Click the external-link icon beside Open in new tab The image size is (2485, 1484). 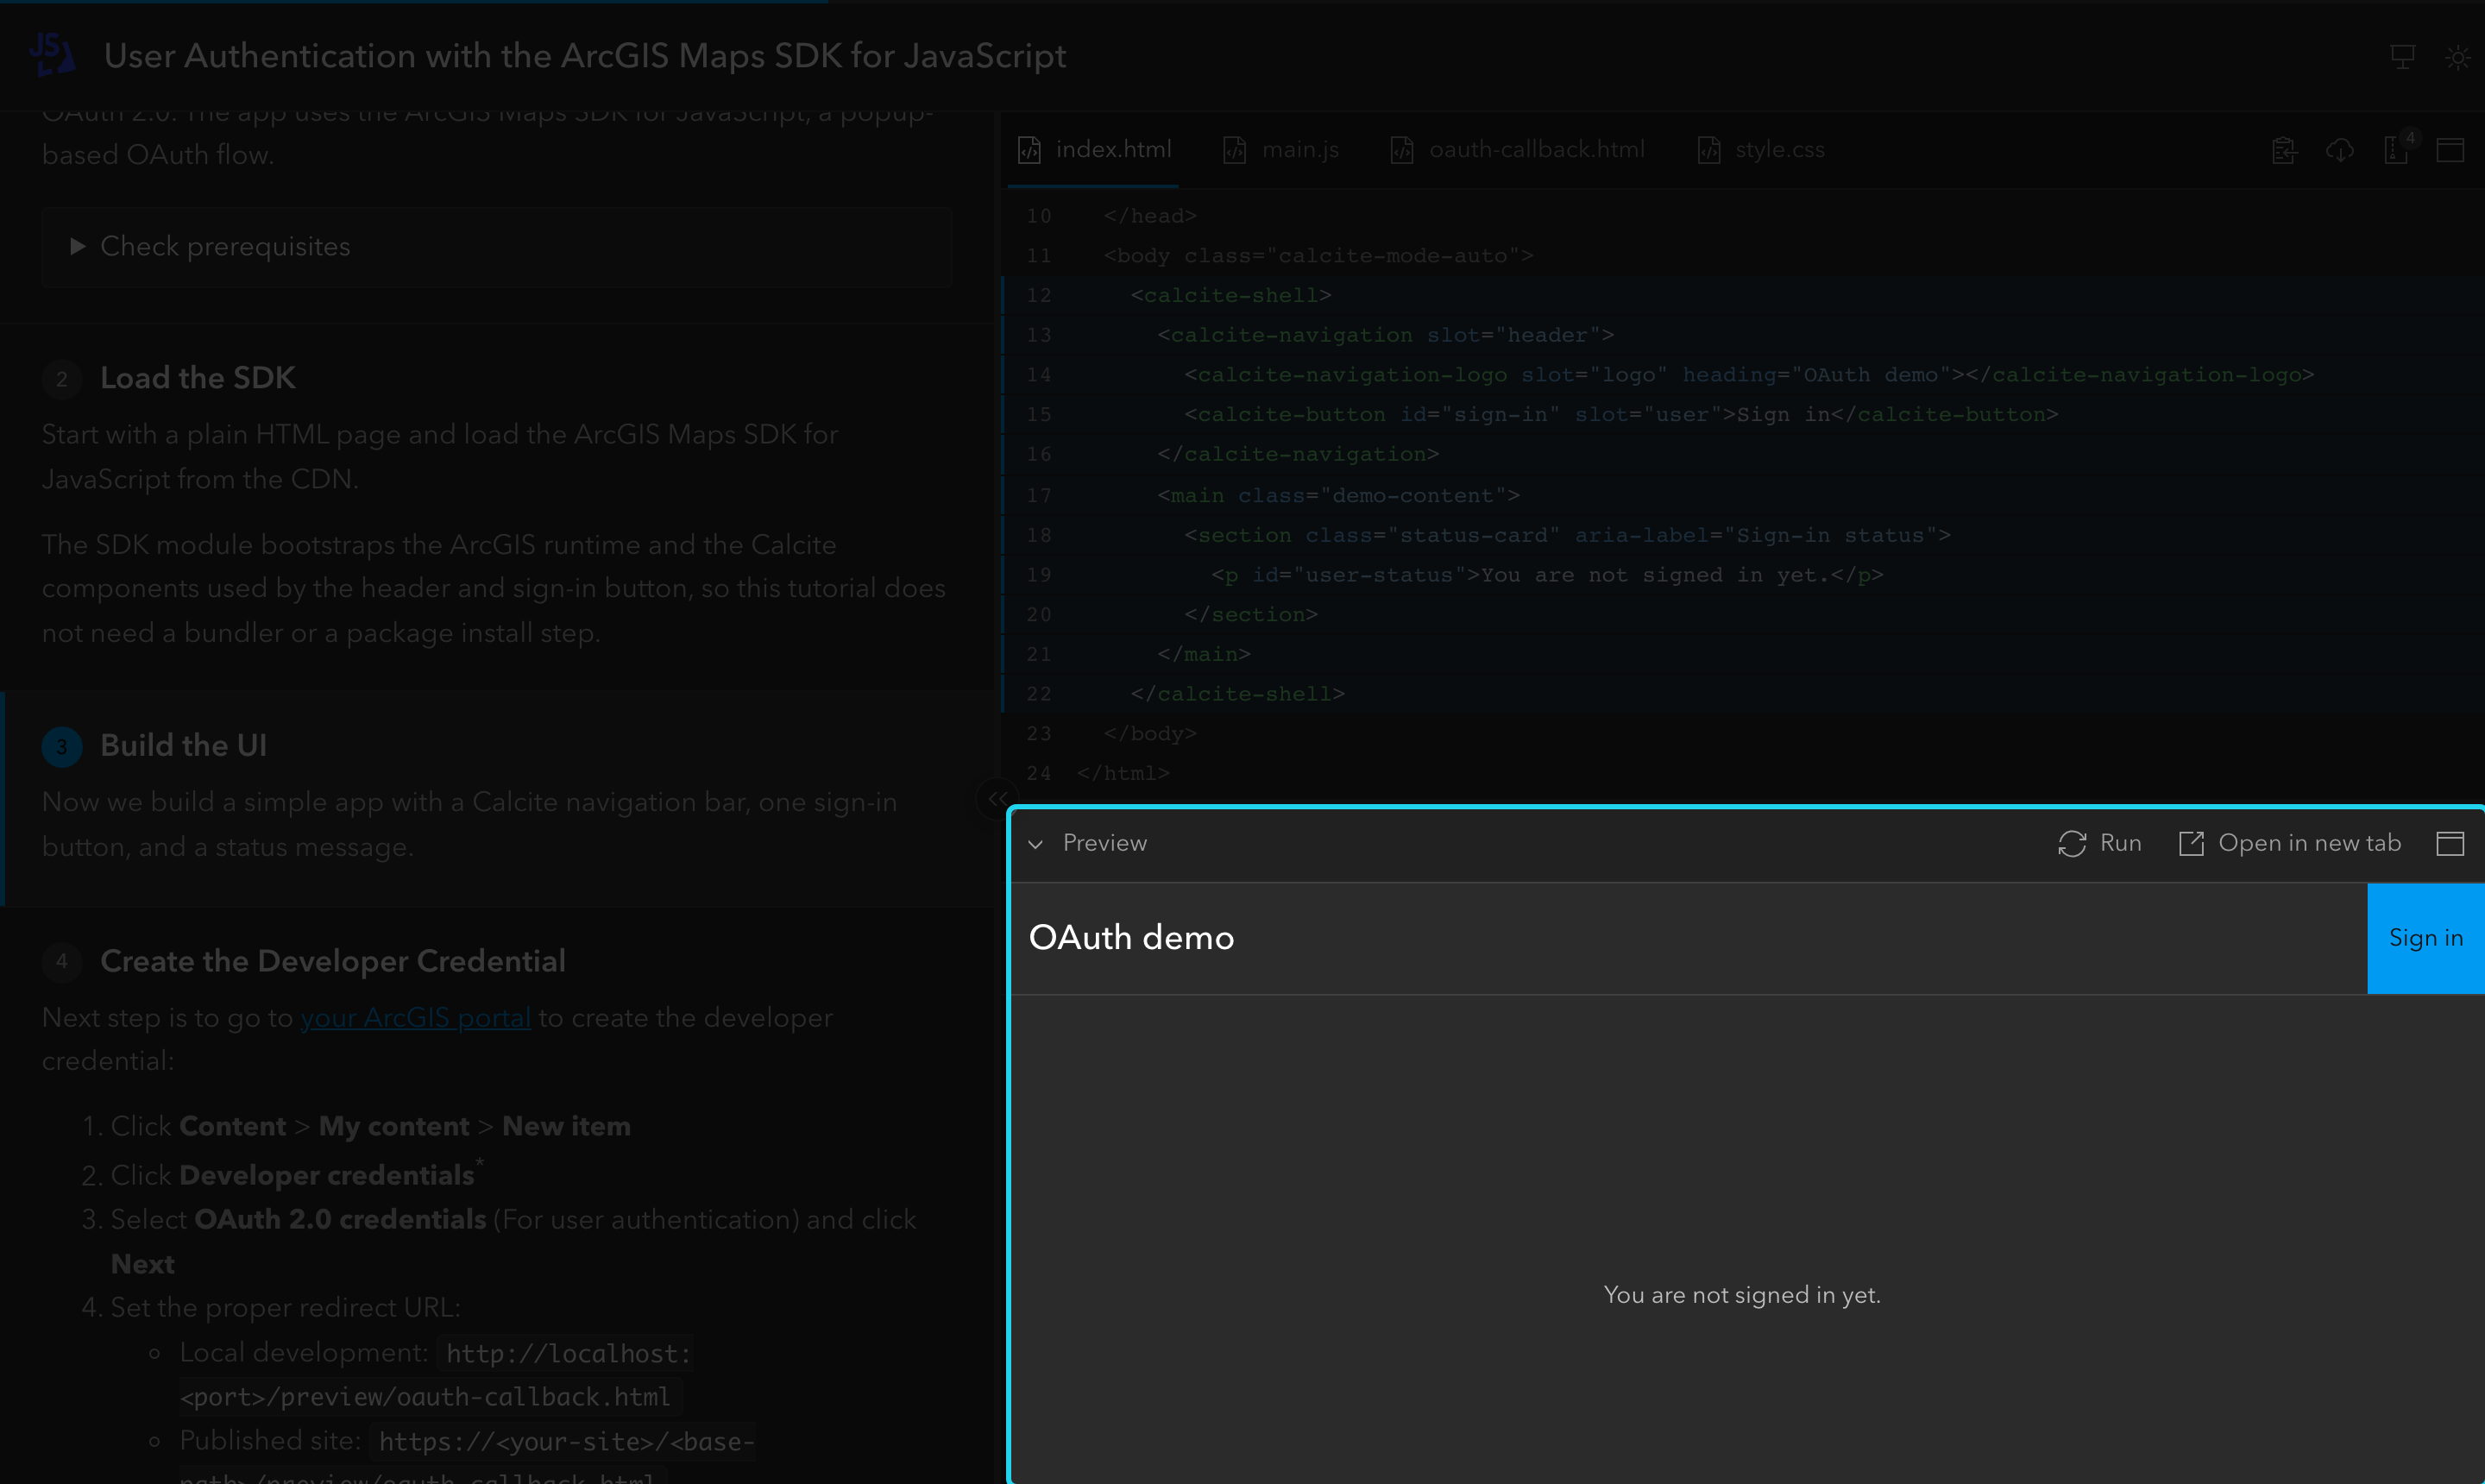(2191, 843)
